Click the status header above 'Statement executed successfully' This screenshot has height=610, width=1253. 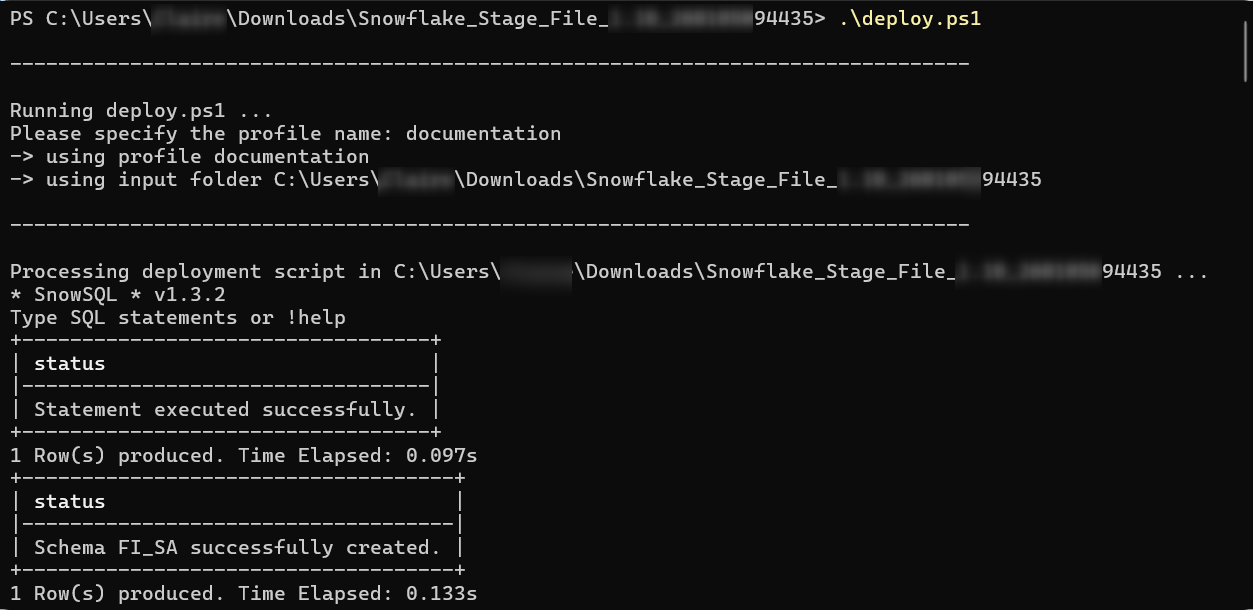tap(69, 363)
